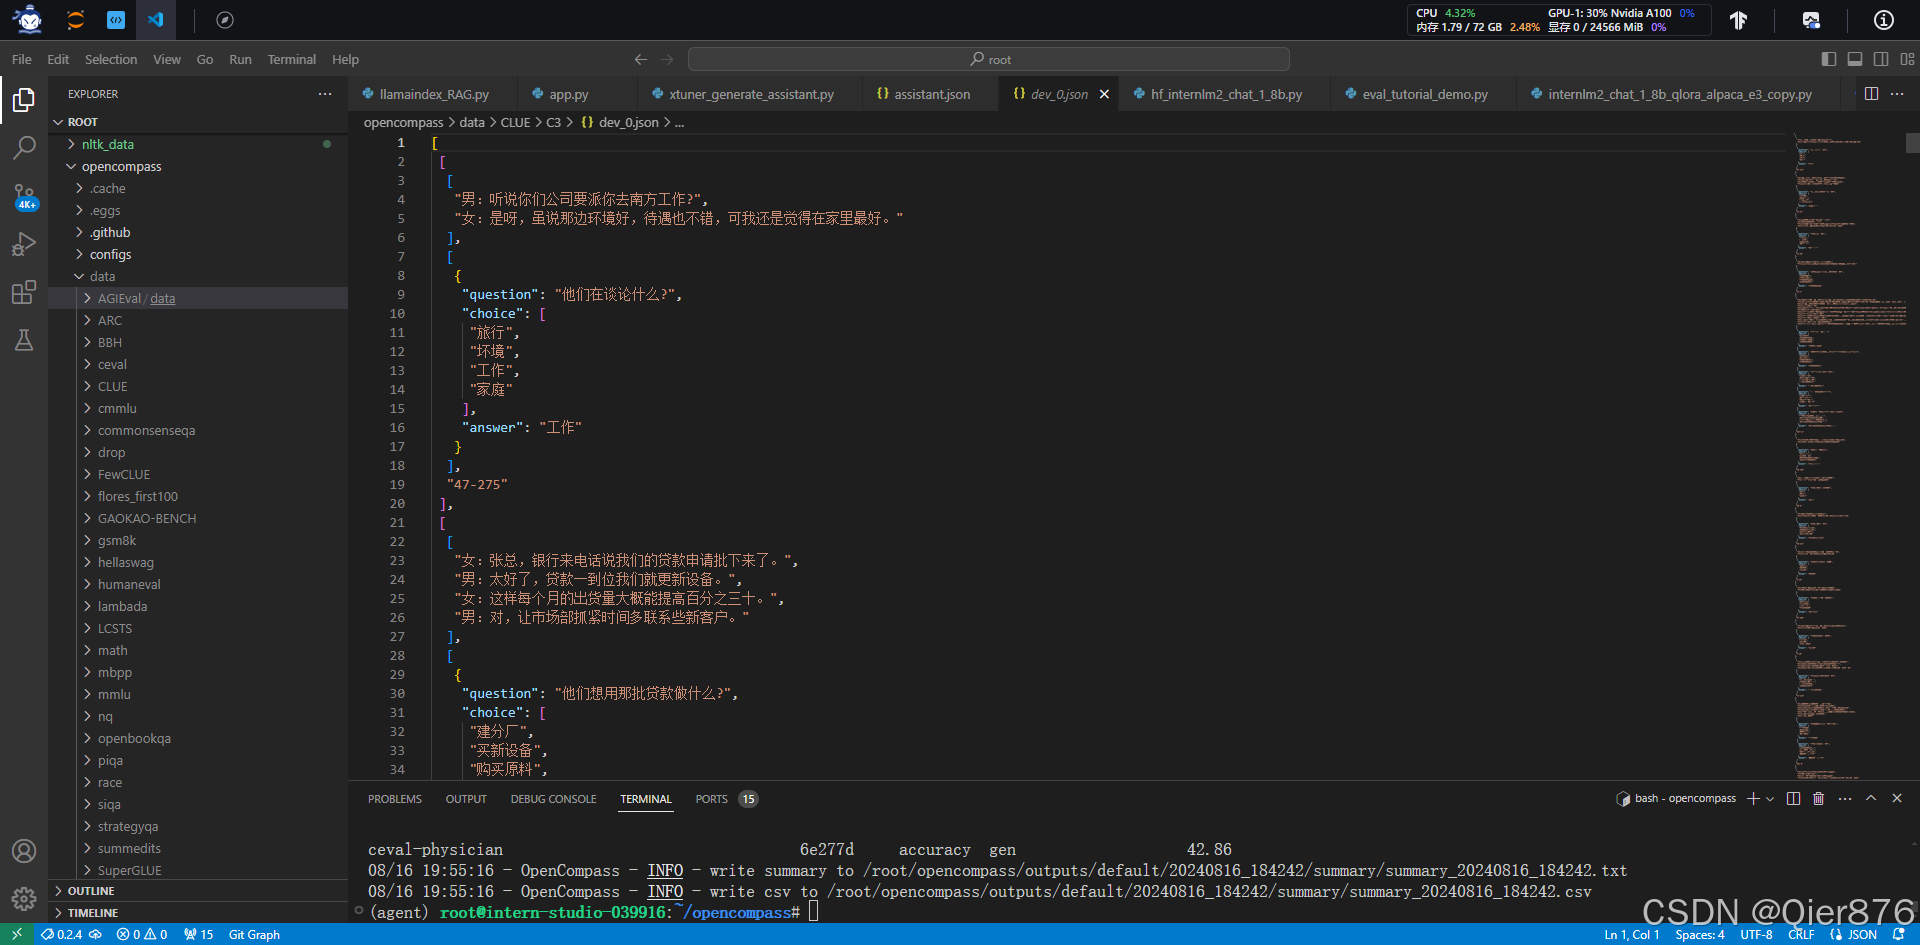Open the Search view in activity bar
The image size is (1920, 945).
click(x=24, y=148)
